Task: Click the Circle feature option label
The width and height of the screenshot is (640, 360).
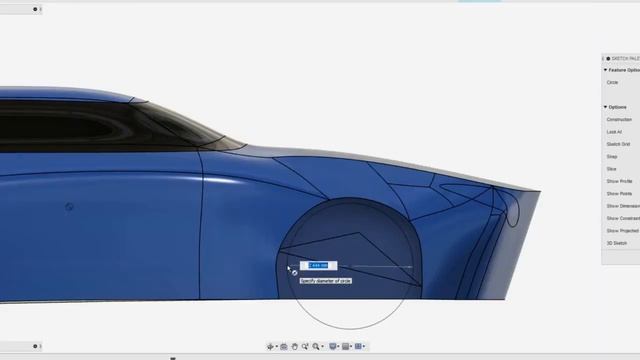Action: coord(612,82)
